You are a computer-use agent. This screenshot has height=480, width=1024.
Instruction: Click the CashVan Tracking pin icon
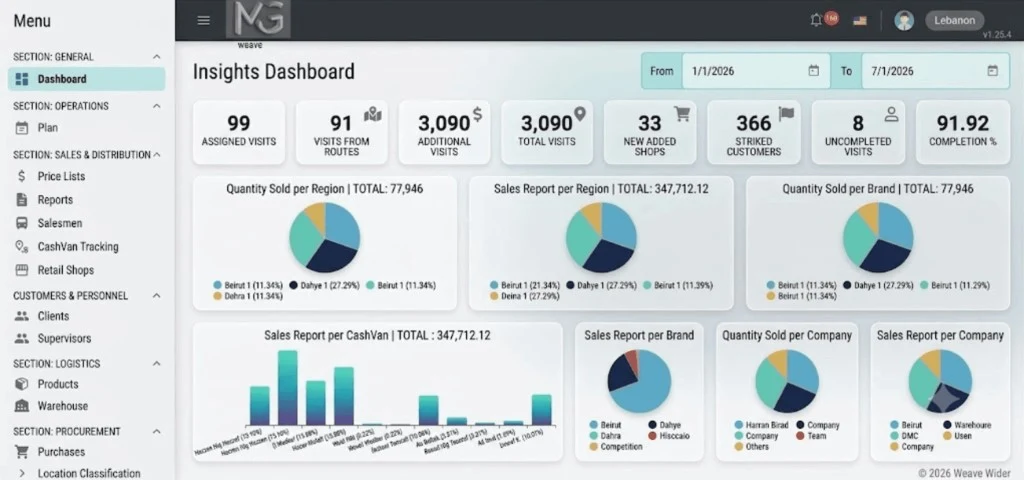click(x=22, y=247)
